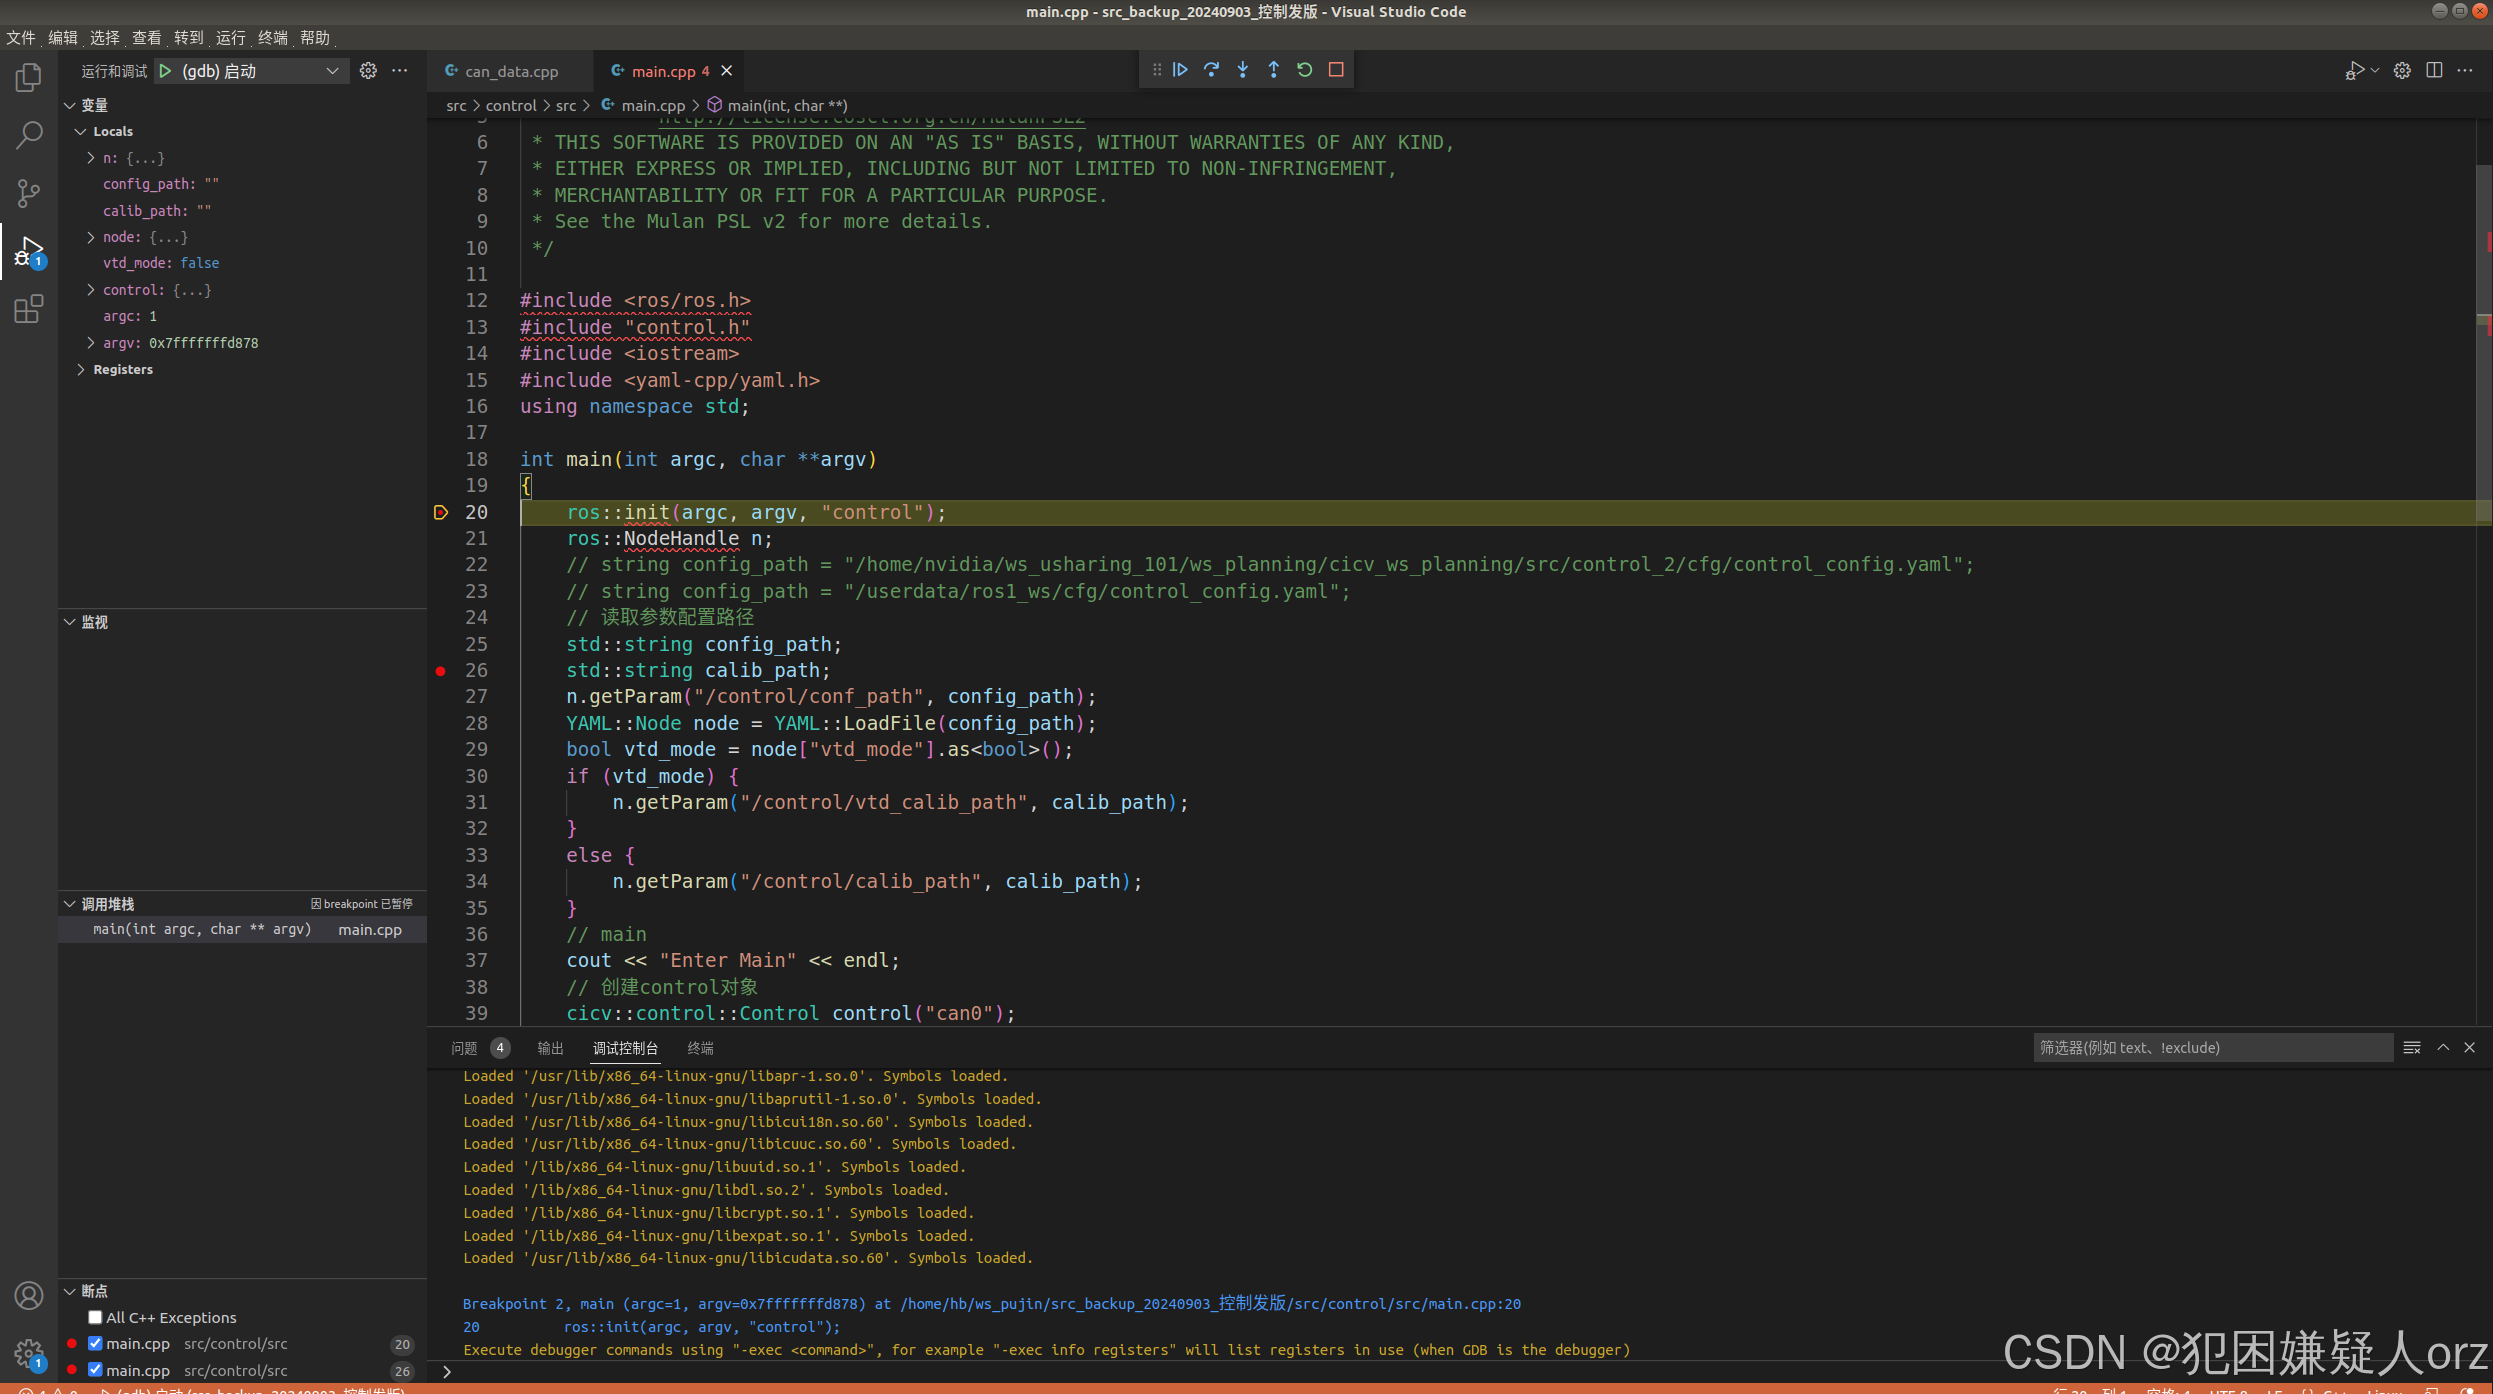Open debug view more actions ellipsis
Image resolution: width=2493 pixels, height=1394 pixels.
(400, 71)
